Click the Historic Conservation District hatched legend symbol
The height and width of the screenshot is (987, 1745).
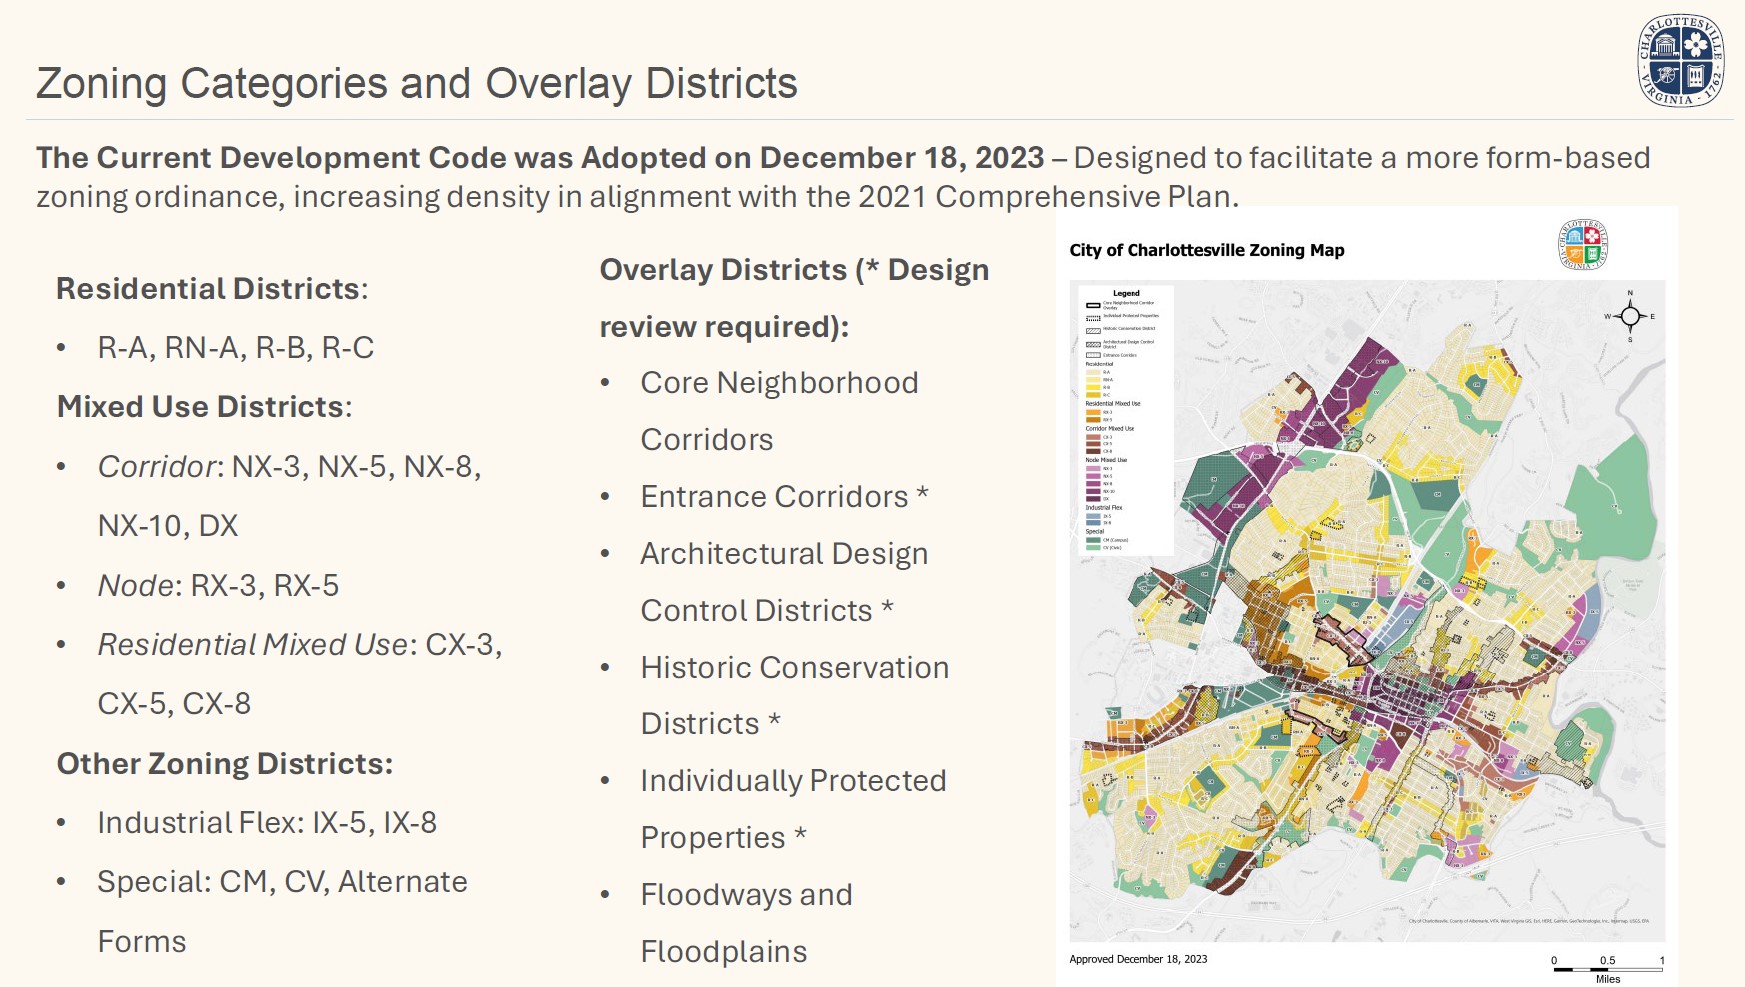(1093, 330)
